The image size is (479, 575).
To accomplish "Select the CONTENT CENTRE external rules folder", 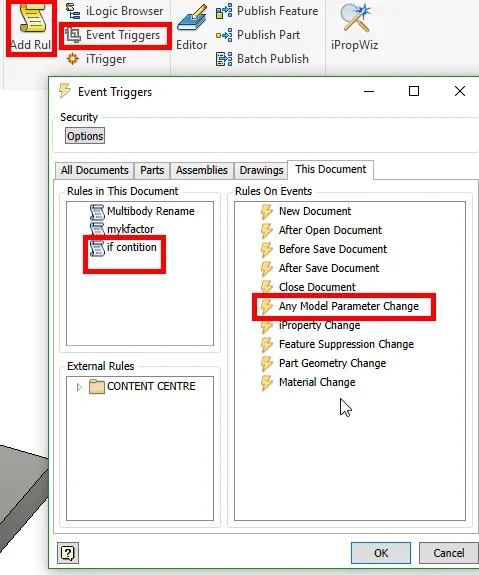I will tap(142, 387).
